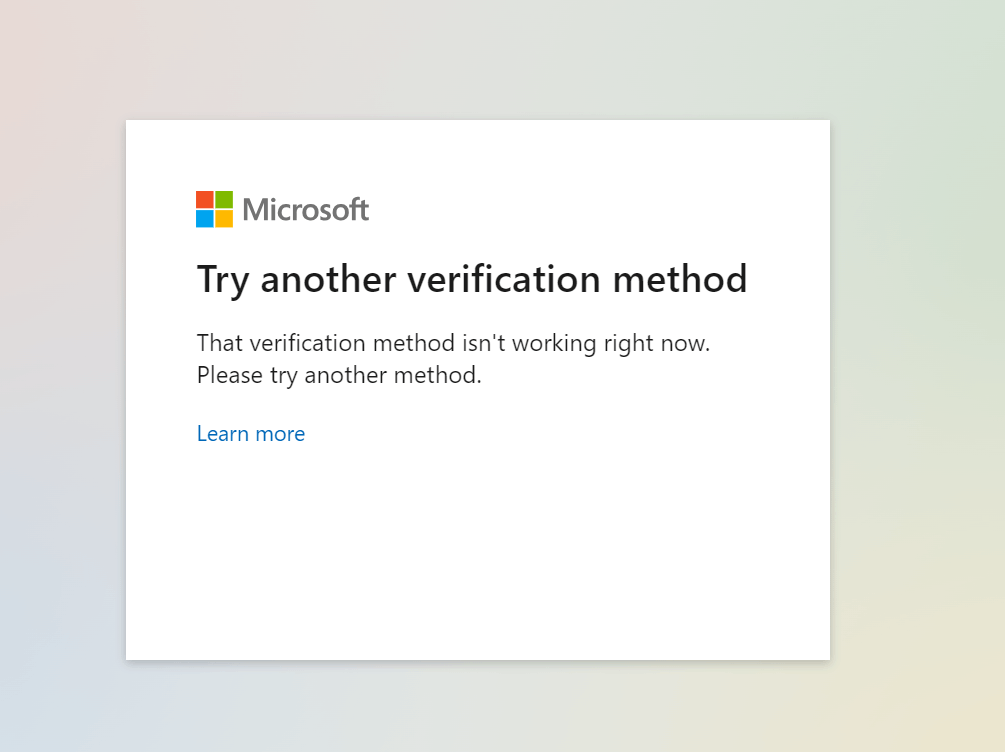The height and width of the screenshot is (752, 1005).
Task: Click the Microsoft four-square logo
Action: tap(214, 209)
